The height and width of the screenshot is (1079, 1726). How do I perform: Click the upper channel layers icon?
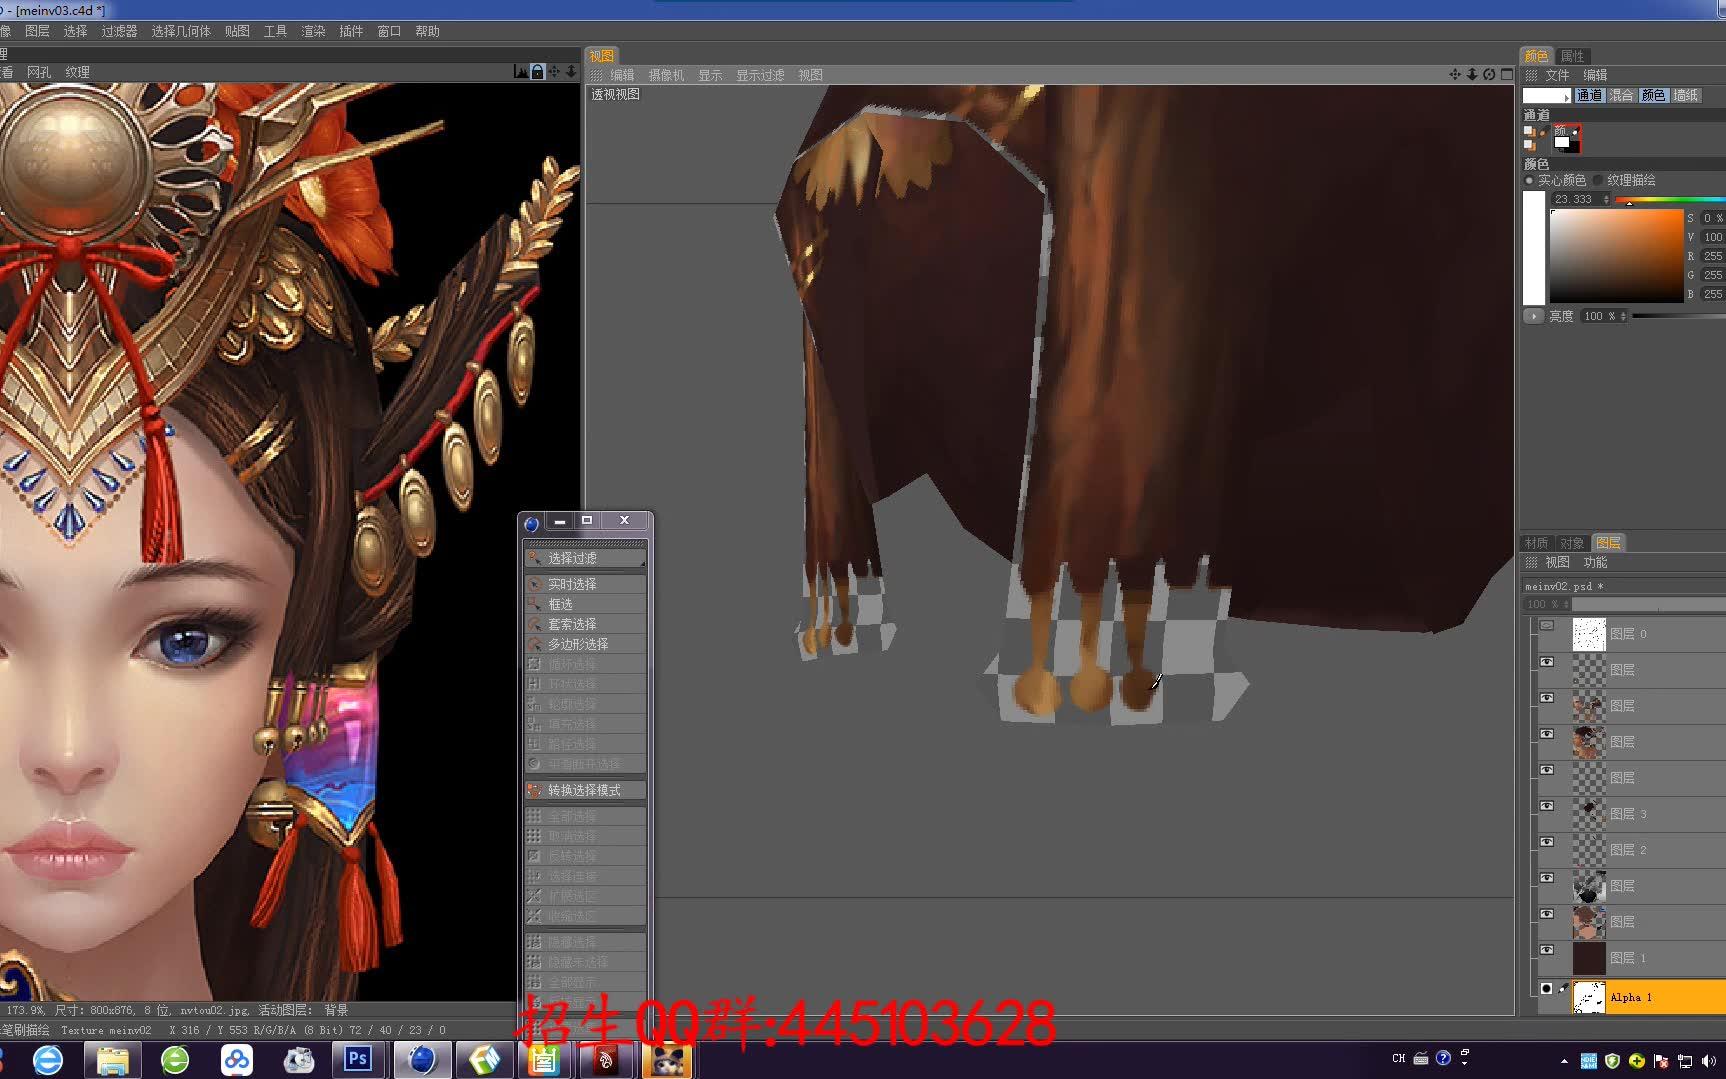[1530, 132]
